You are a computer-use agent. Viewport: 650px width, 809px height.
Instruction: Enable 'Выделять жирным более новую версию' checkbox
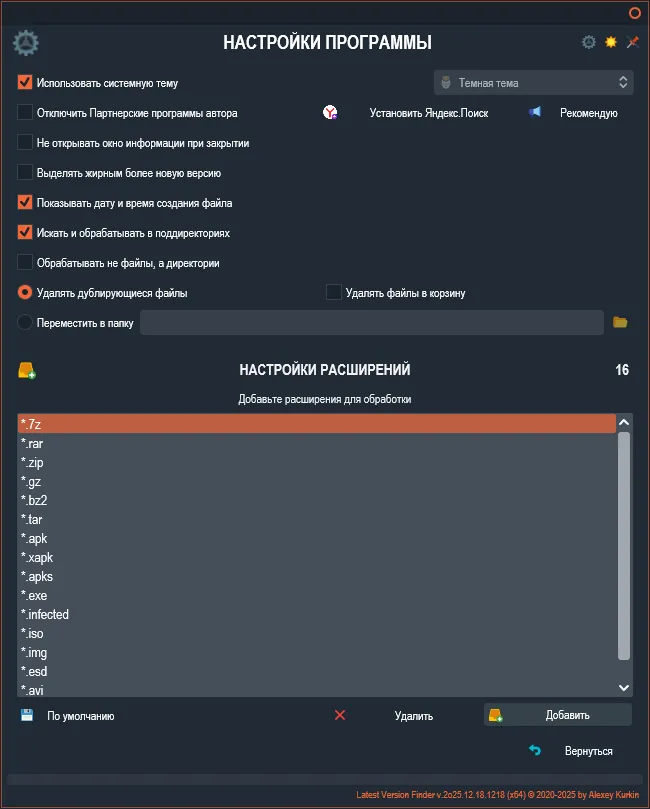(x=26, y=173)
